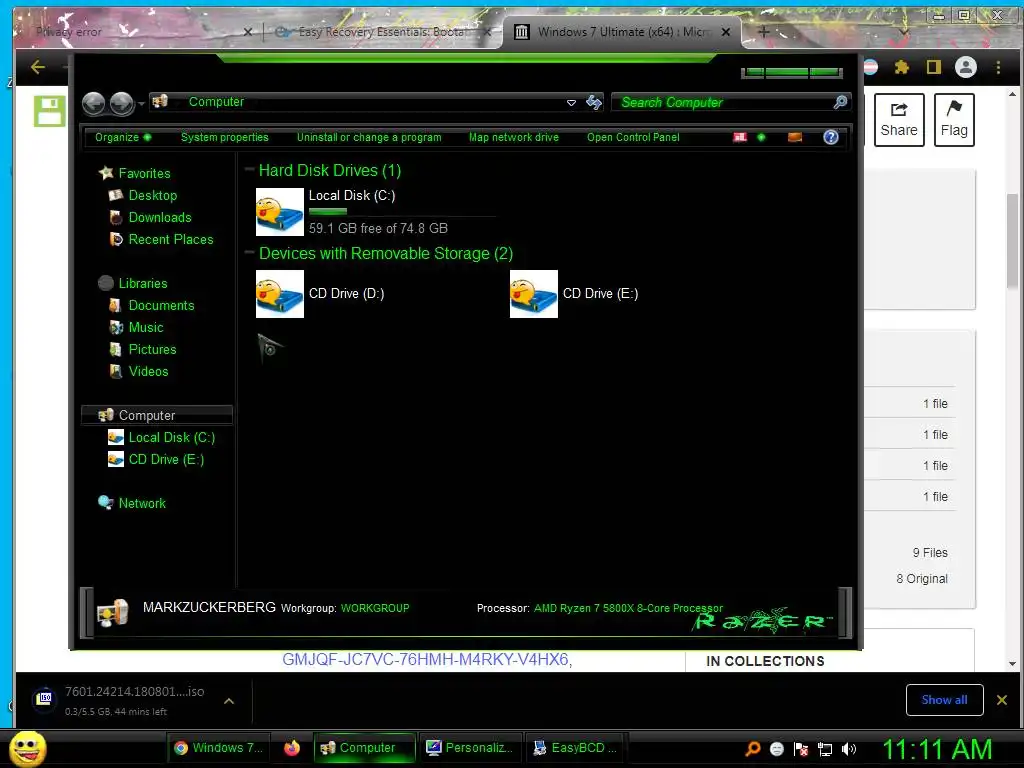Open the ISO download options chevron
The height and width of the screenshot is (768, 1024).
(229, 701)
